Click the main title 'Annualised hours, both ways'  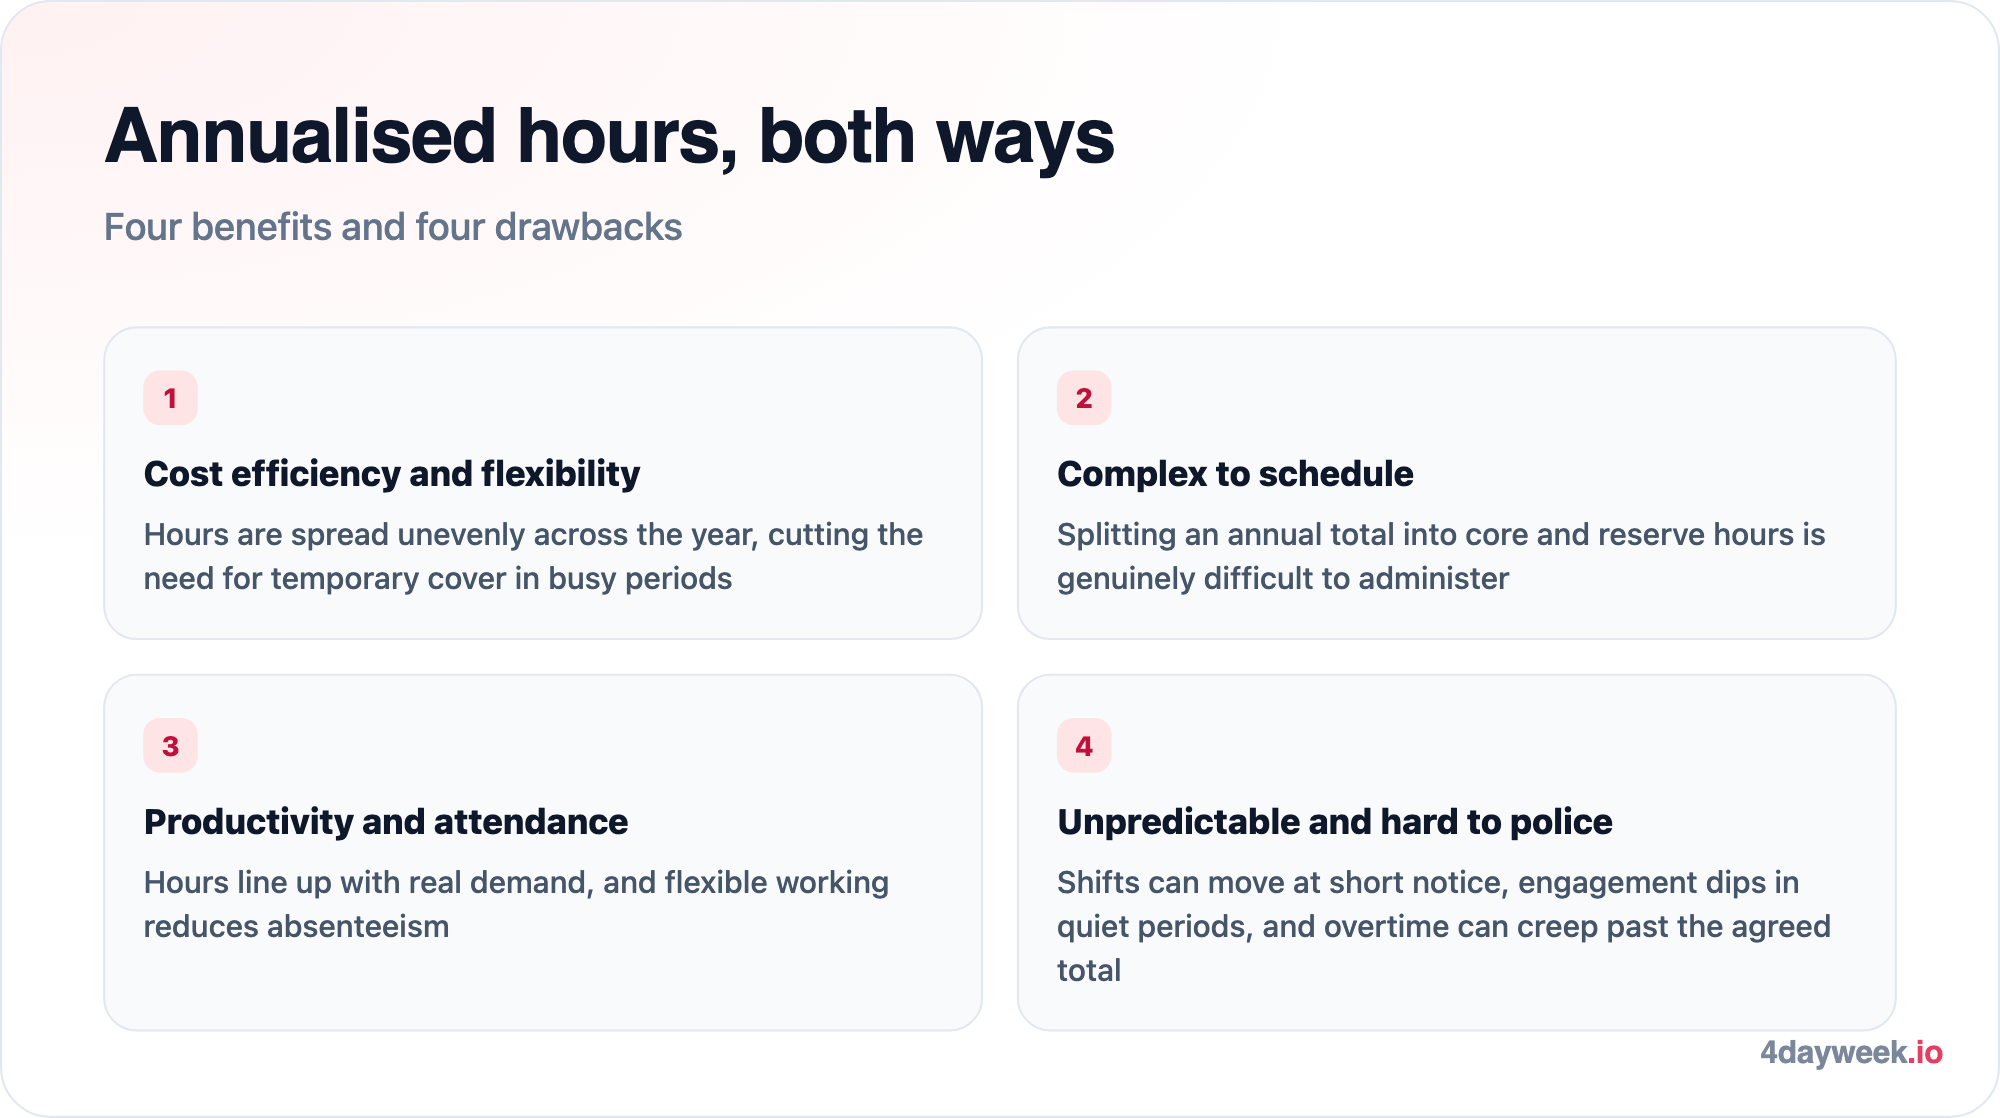click(x=609, y=136)
